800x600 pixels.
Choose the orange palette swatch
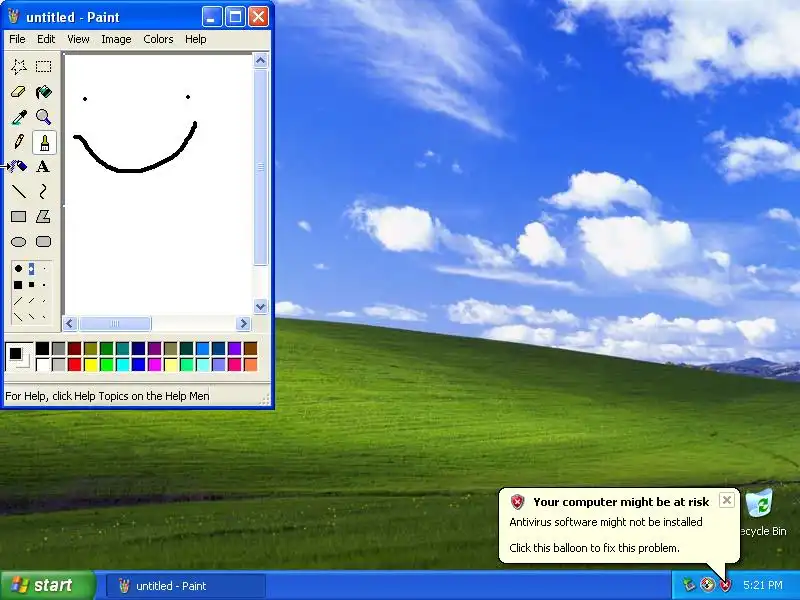[251, 364]
